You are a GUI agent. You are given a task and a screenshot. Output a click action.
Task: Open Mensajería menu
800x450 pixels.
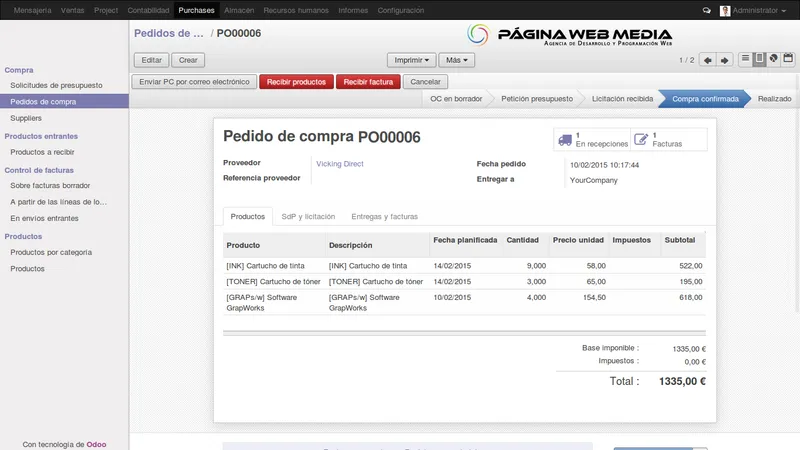point(33,10)
